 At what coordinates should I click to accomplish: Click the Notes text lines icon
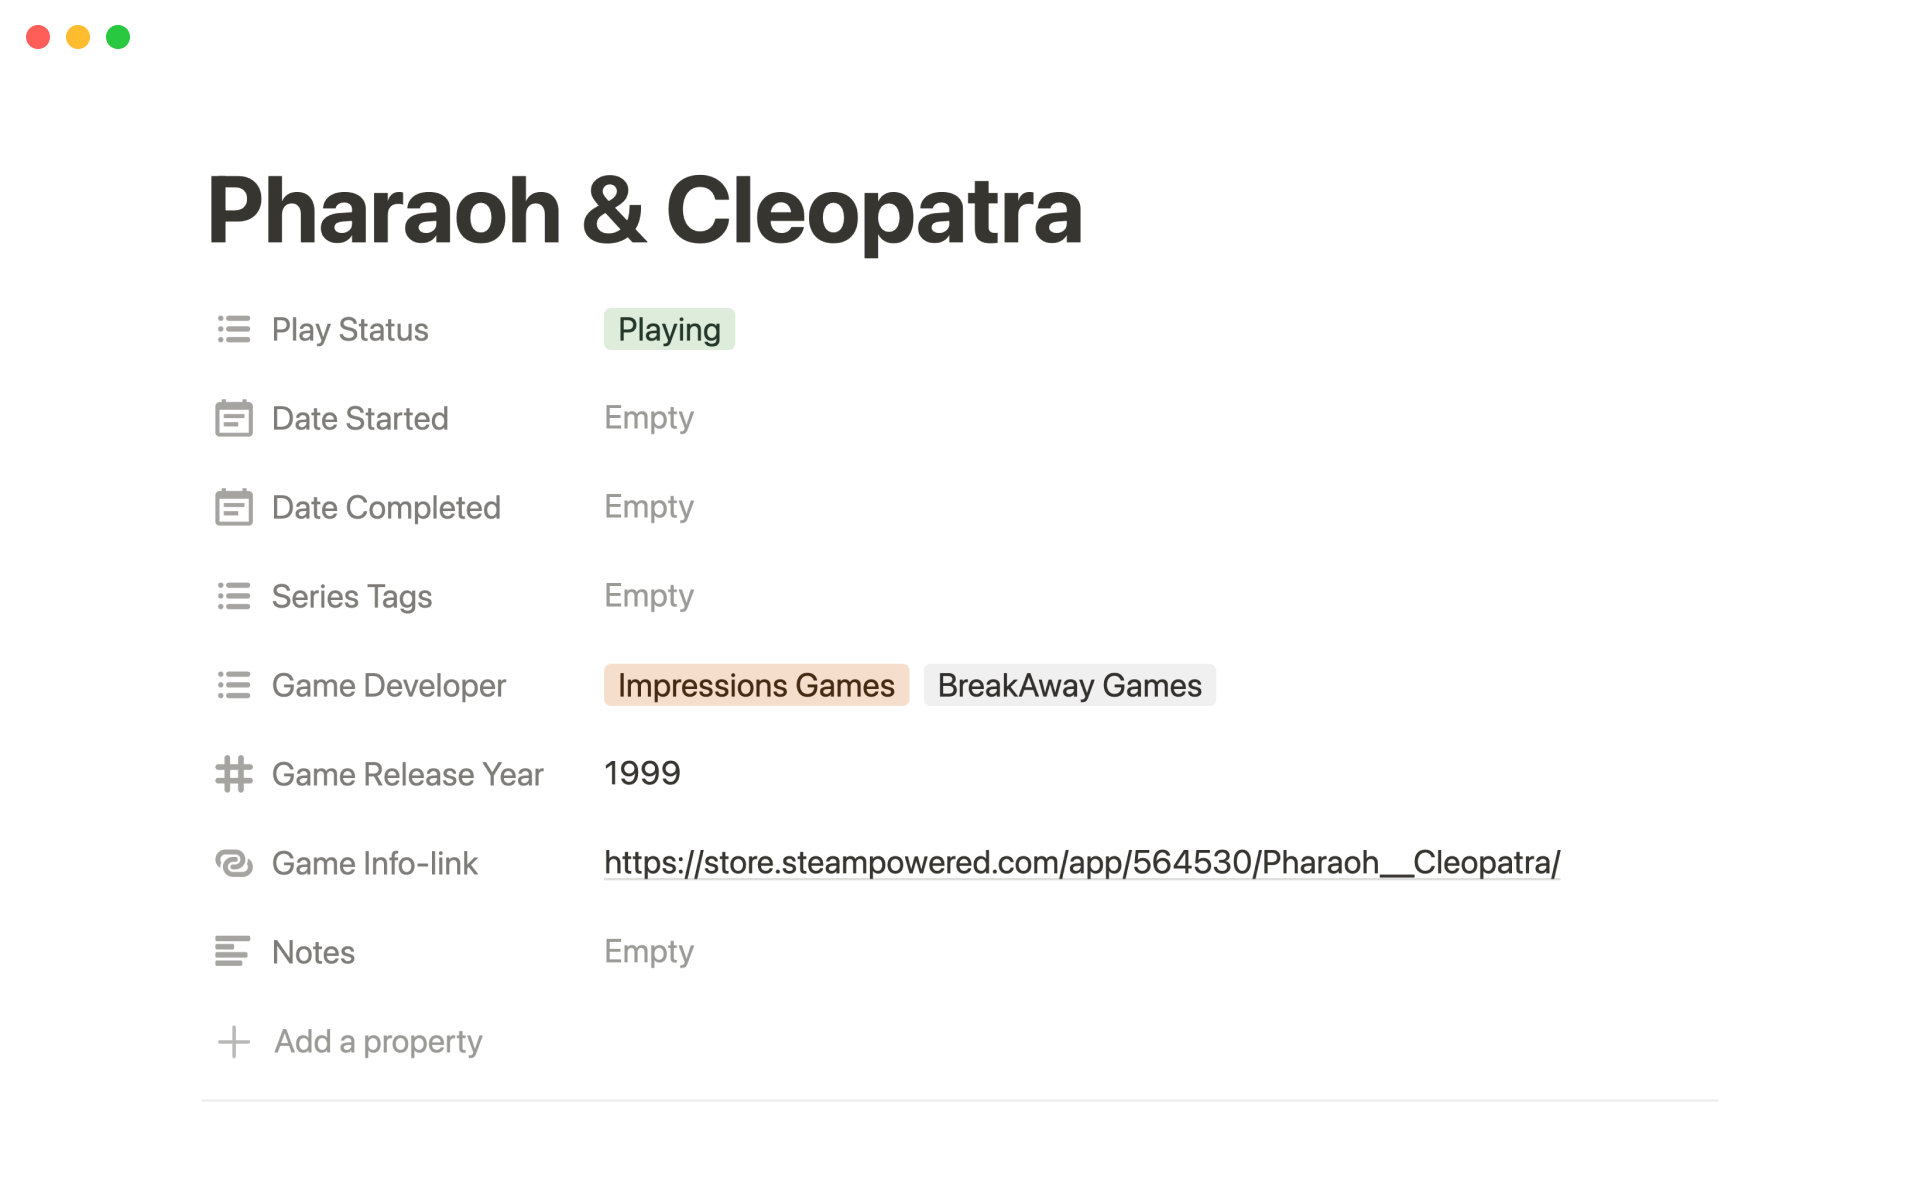(234, 952)
